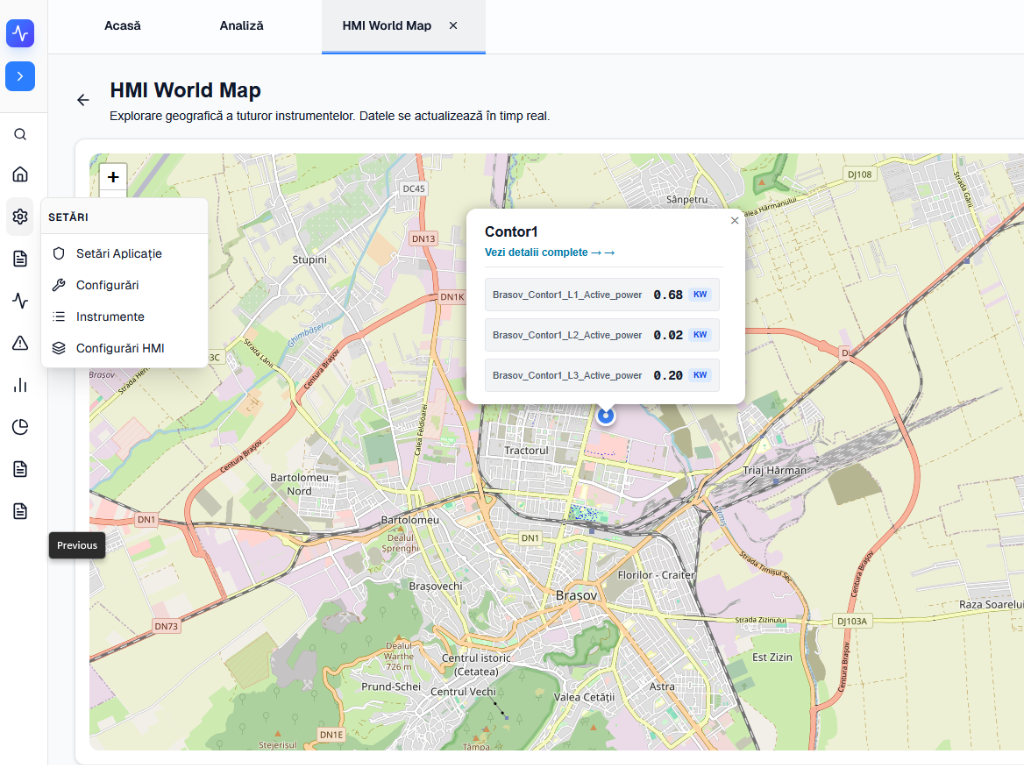Click the Contor1 popup title
Viewport: 1024px width, 765px height.
511,232
